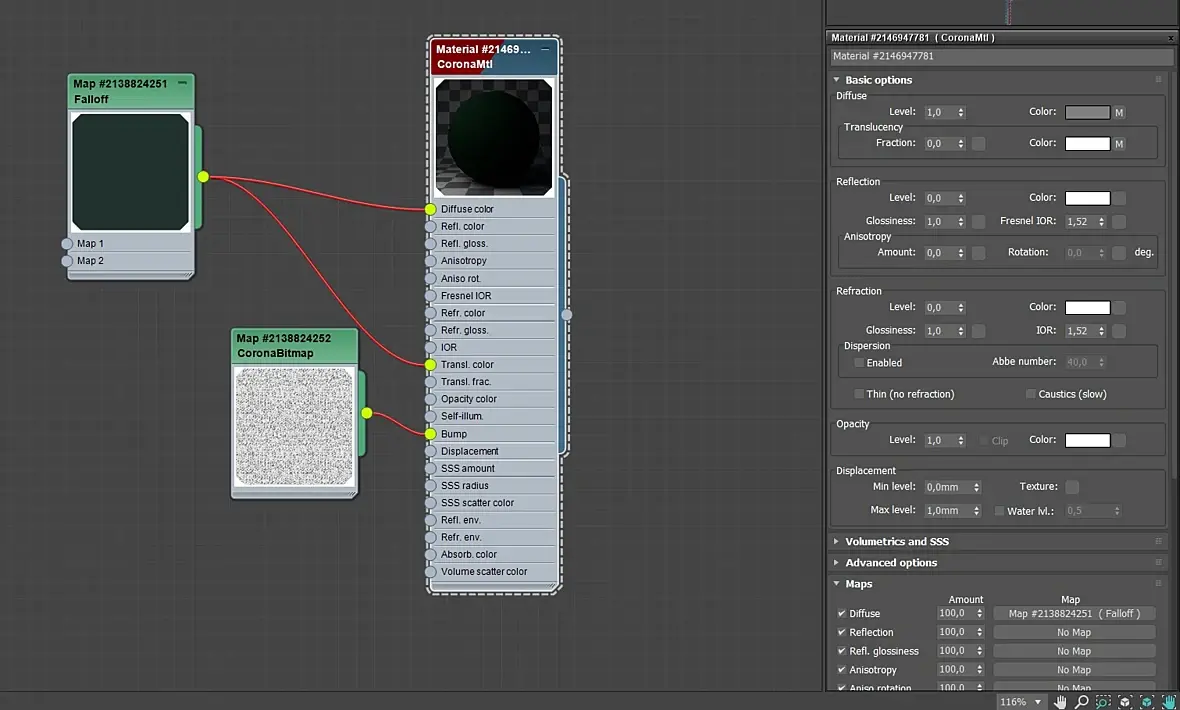The image size is (1180, 710).
Task: Expand the Advanced options rollout
Action: coord(891,563)
